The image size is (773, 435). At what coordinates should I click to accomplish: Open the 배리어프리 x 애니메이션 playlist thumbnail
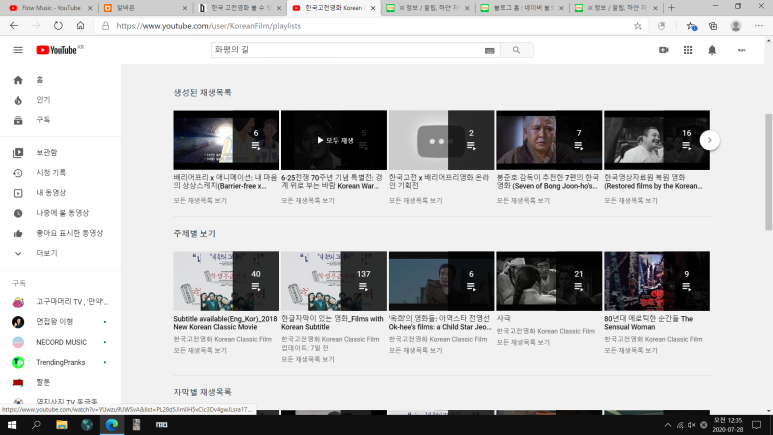tap(226, 140)
